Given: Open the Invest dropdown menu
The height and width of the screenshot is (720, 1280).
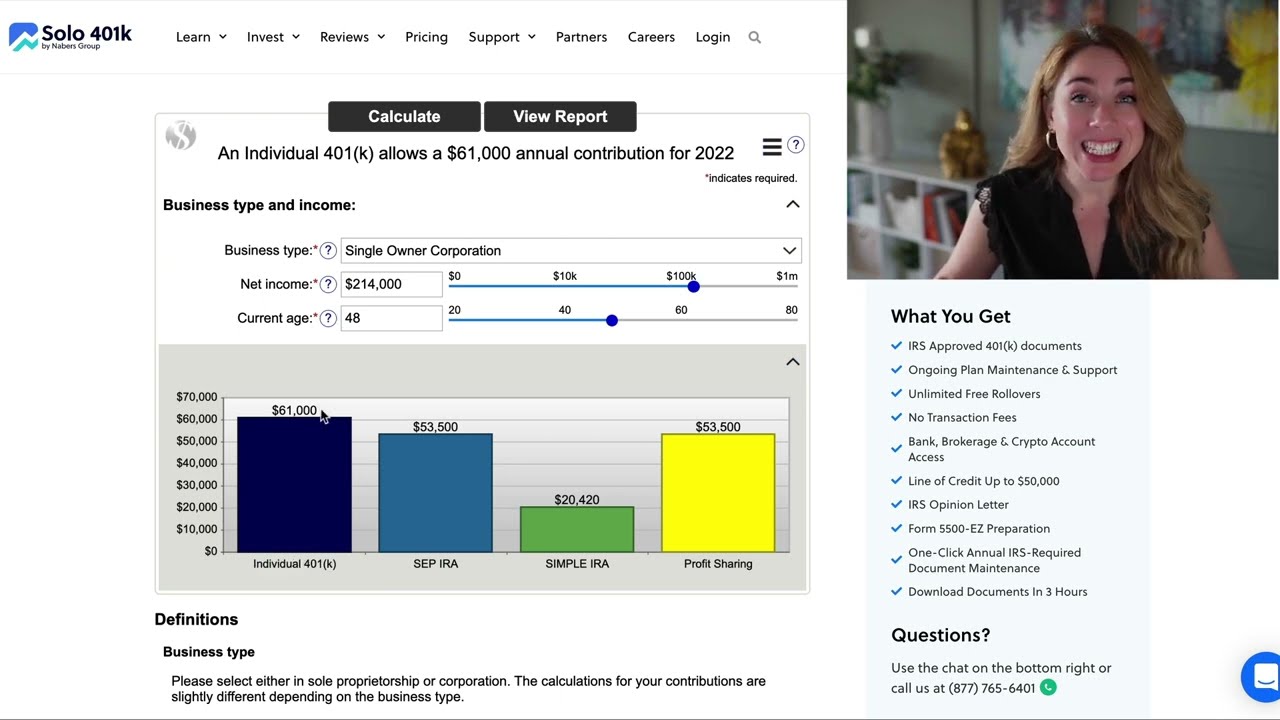Looking at the screenshot, I should (x=273, y=37).
